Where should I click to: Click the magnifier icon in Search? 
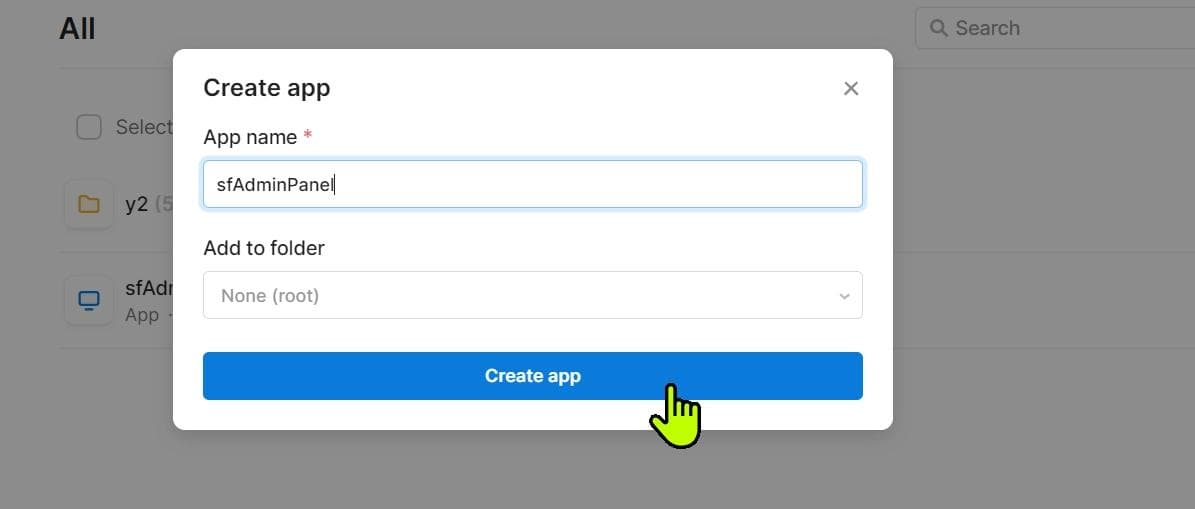point(939,28)
